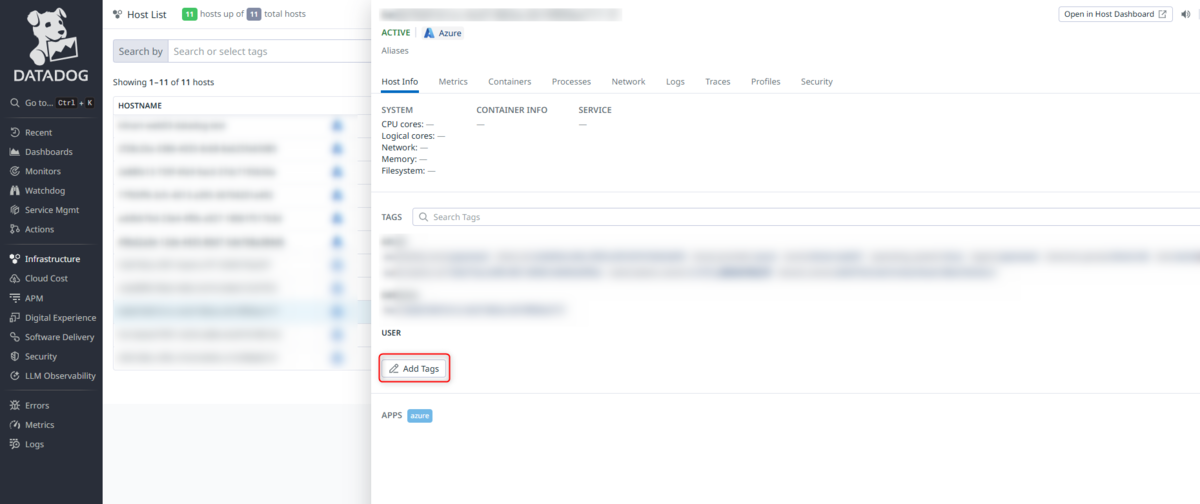Click the ACTIVE status label
The image size is (1200, 504).
(x=395, y=33)
